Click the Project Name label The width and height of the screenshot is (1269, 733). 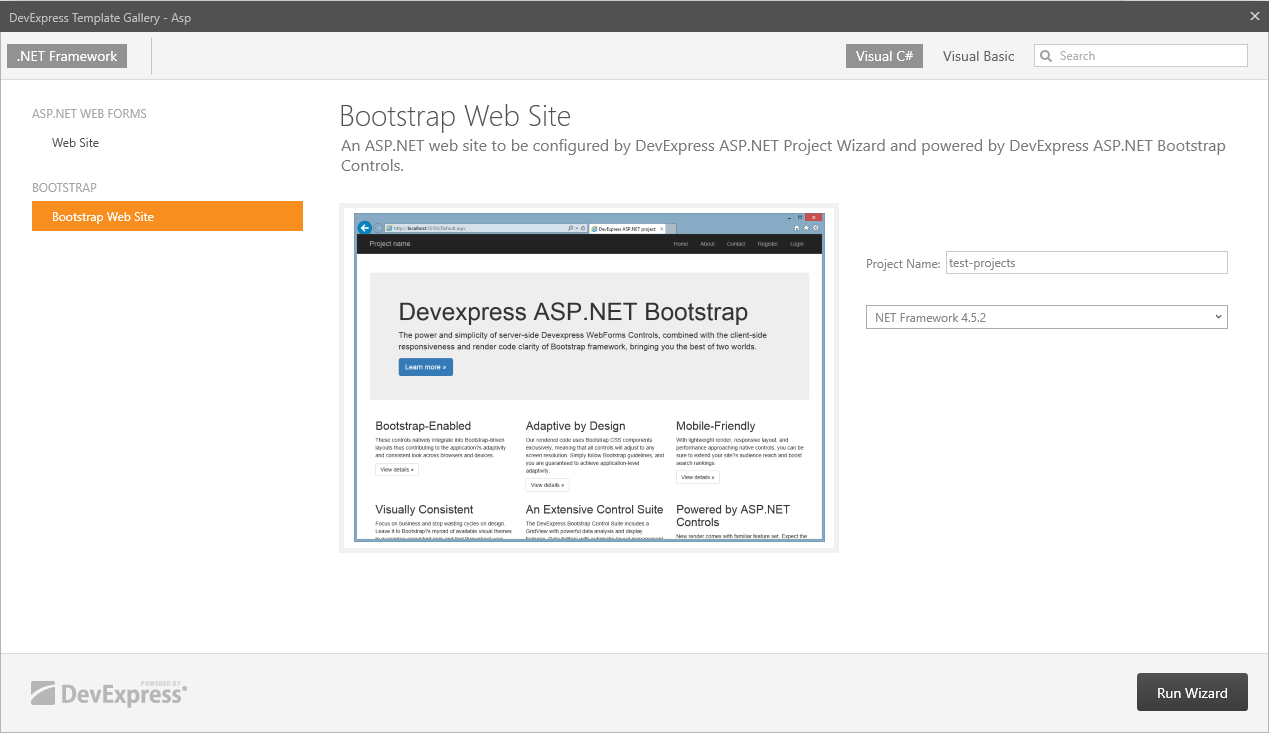click(903, 264)
